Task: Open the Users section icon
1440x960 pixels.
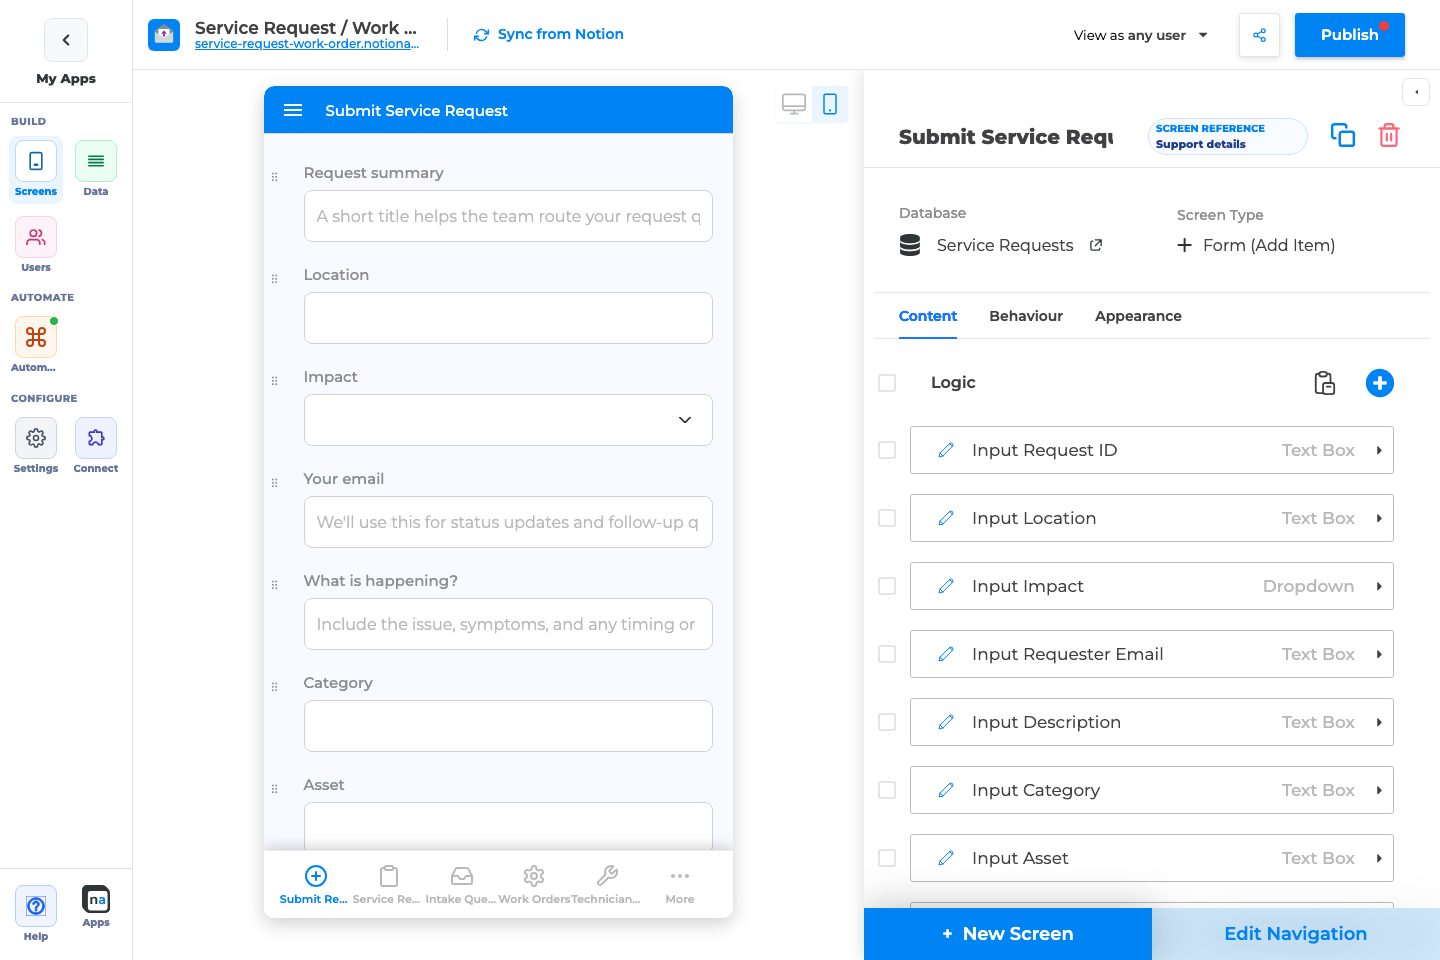Action: [36, 238]
